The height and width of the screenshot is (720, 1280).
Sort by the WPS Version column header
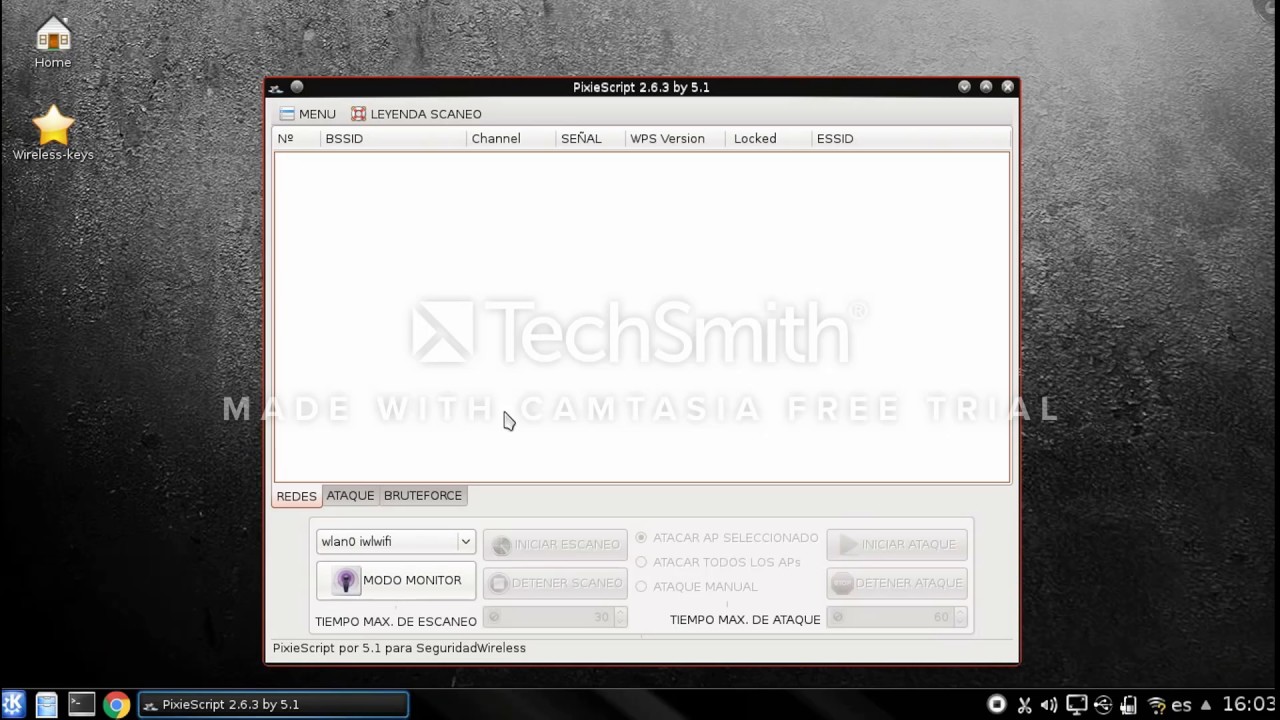click(675, 139)
